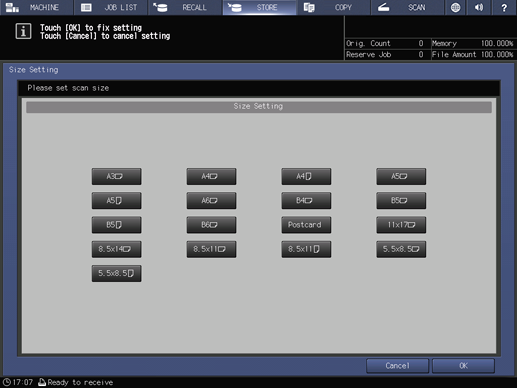Click the gray Size Setting header bar

[259, 107]
